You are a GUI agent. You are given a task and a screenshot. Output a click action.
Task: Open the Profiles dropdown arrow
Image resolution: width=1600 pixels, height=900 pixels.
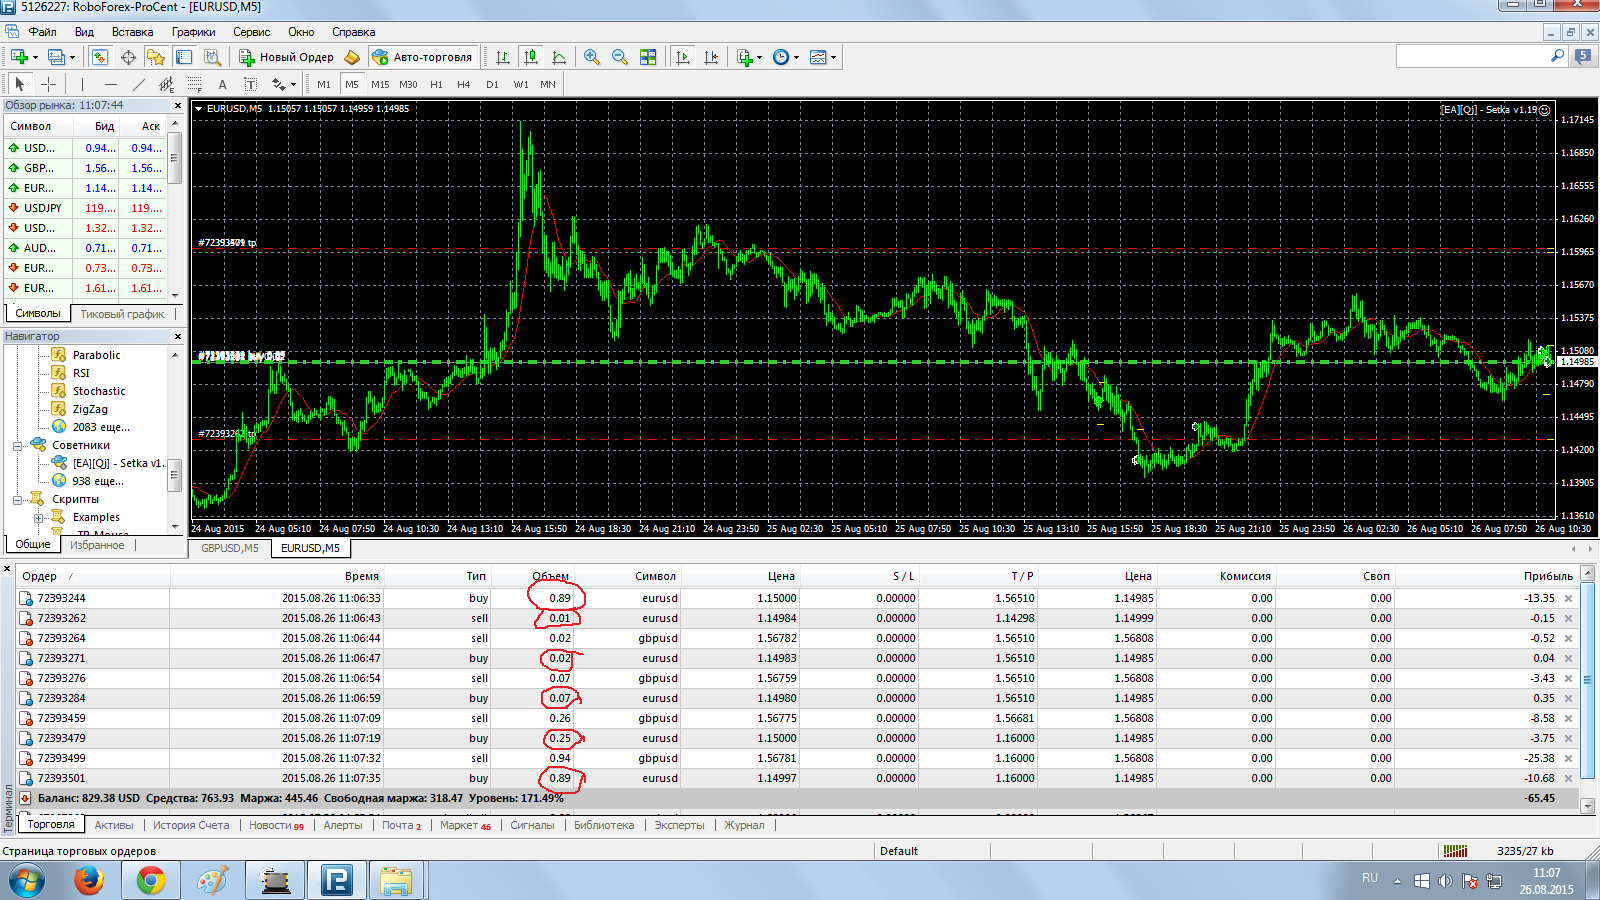pos(72,57)
